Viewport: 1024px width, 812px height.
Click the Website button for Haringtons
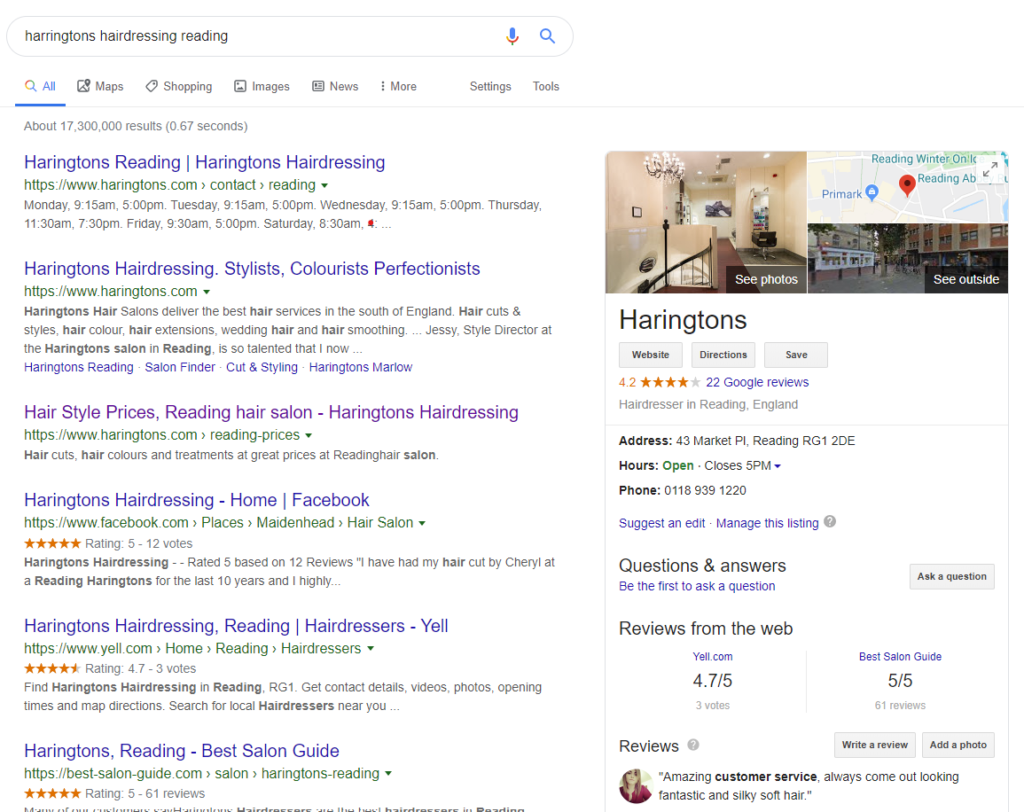(650, 355)
